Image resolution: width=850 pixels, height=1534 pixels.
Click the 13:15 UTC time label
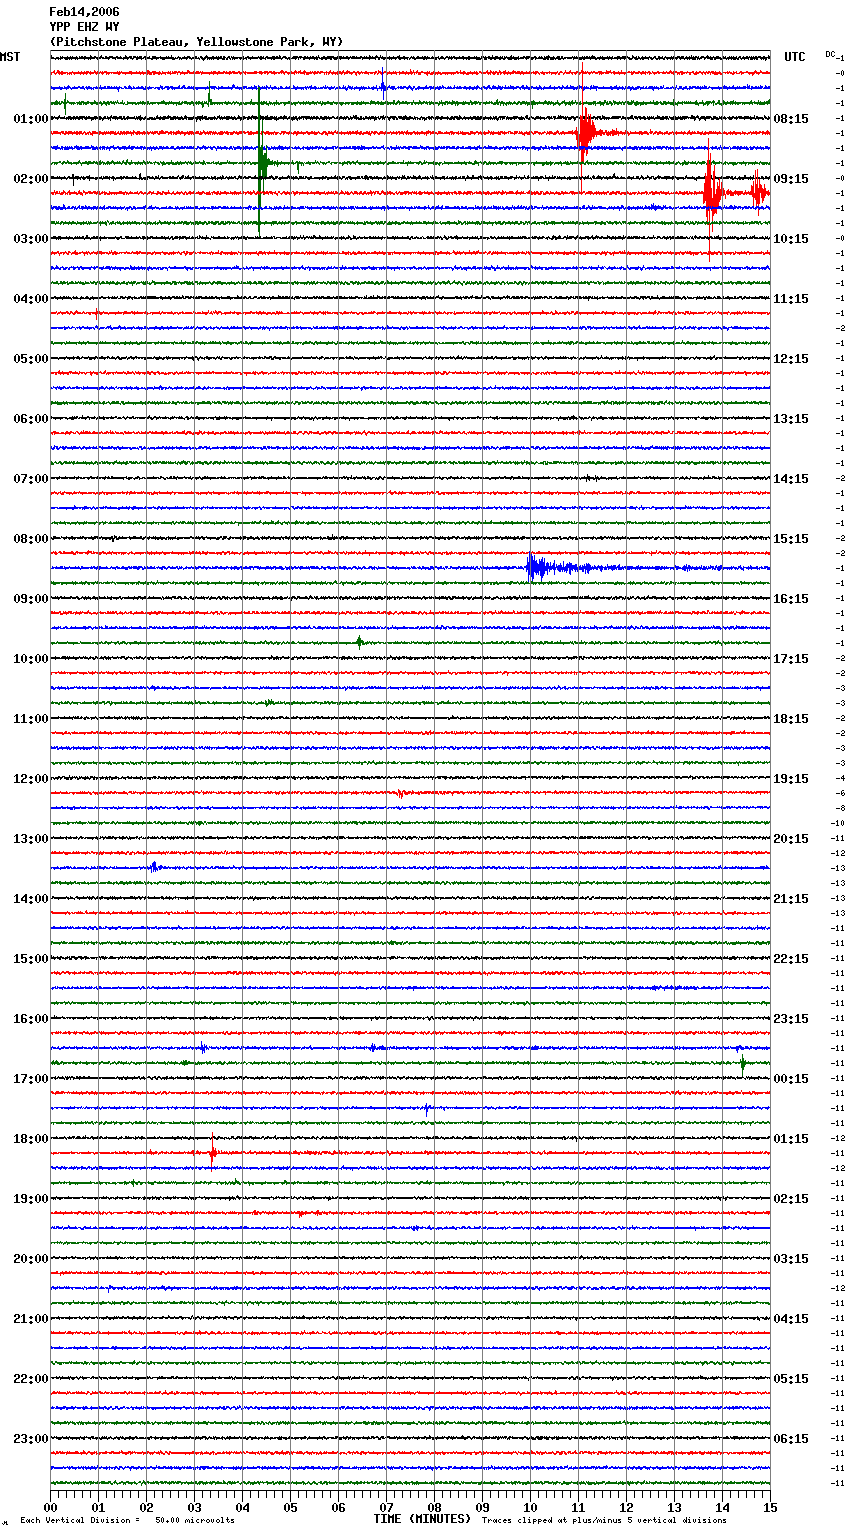coord(791,419)
